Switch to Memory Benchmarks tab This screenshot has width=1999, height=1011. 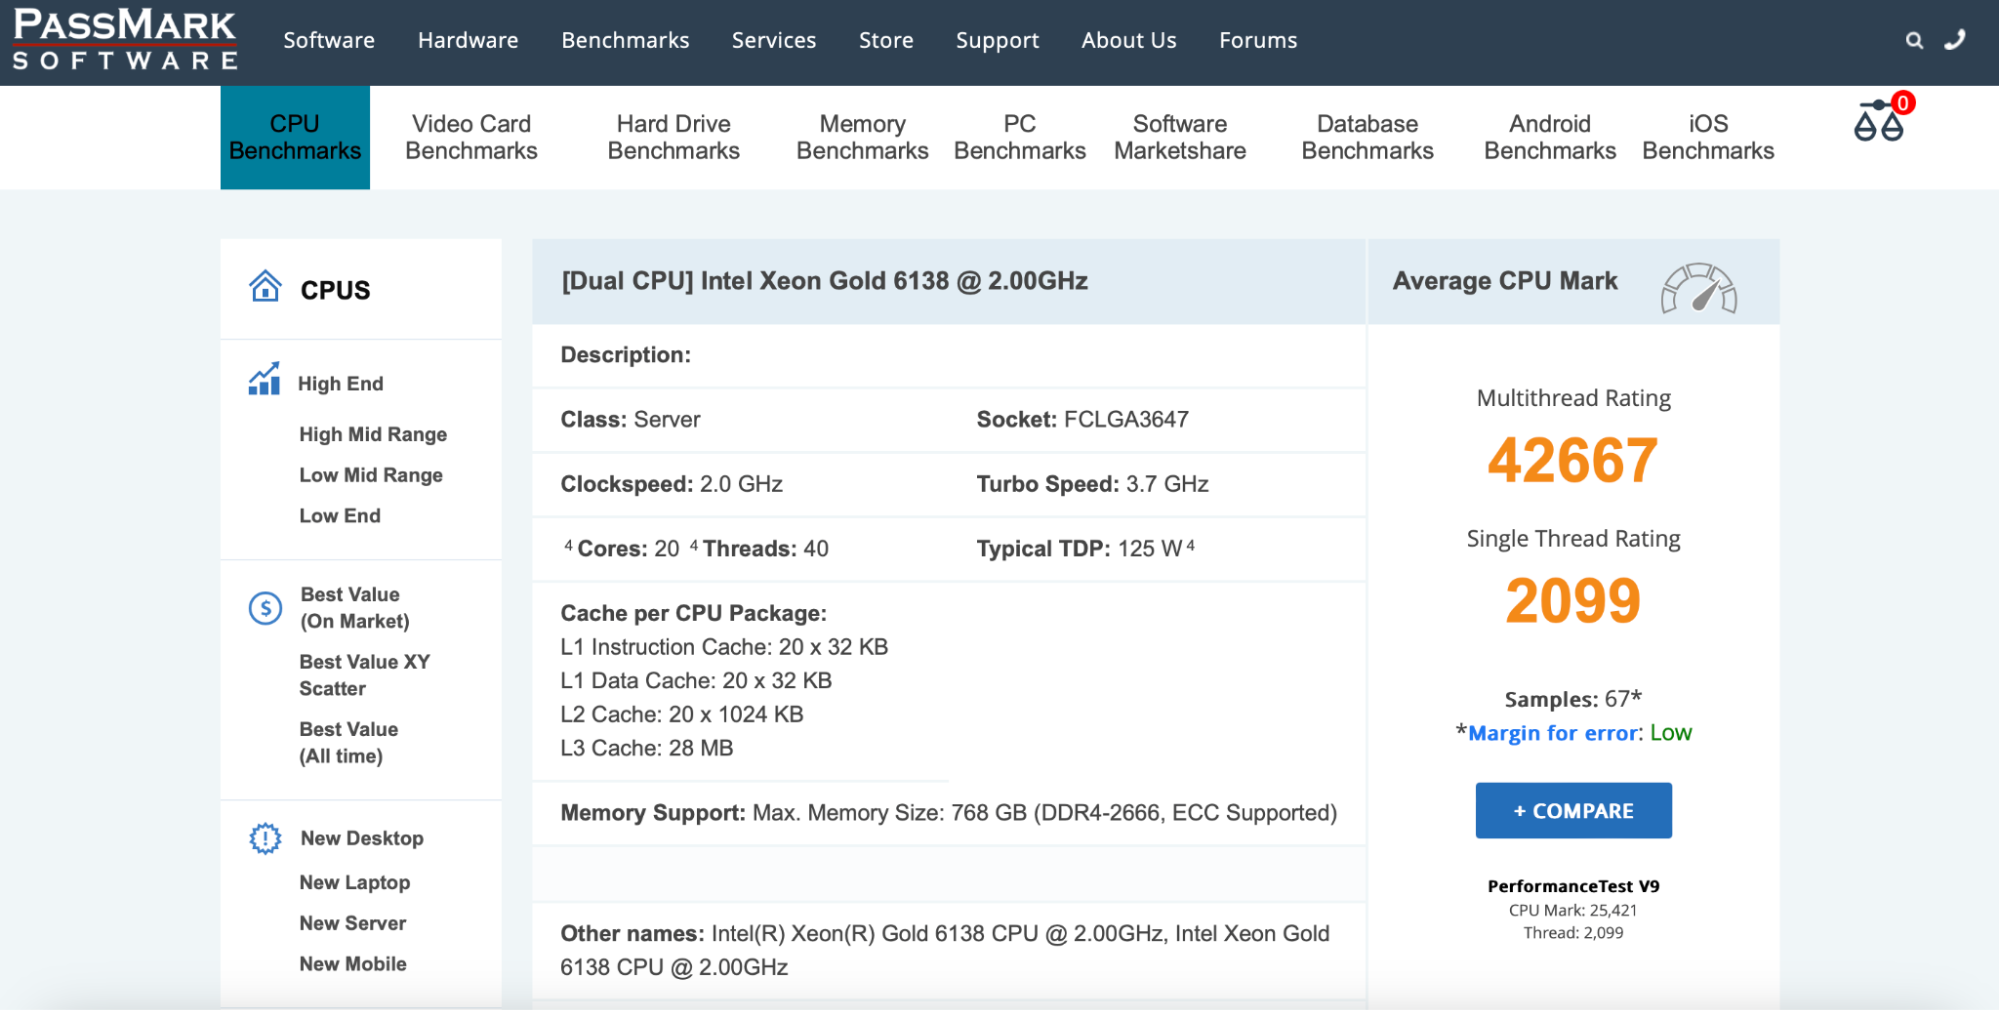[x=862, y=137]
